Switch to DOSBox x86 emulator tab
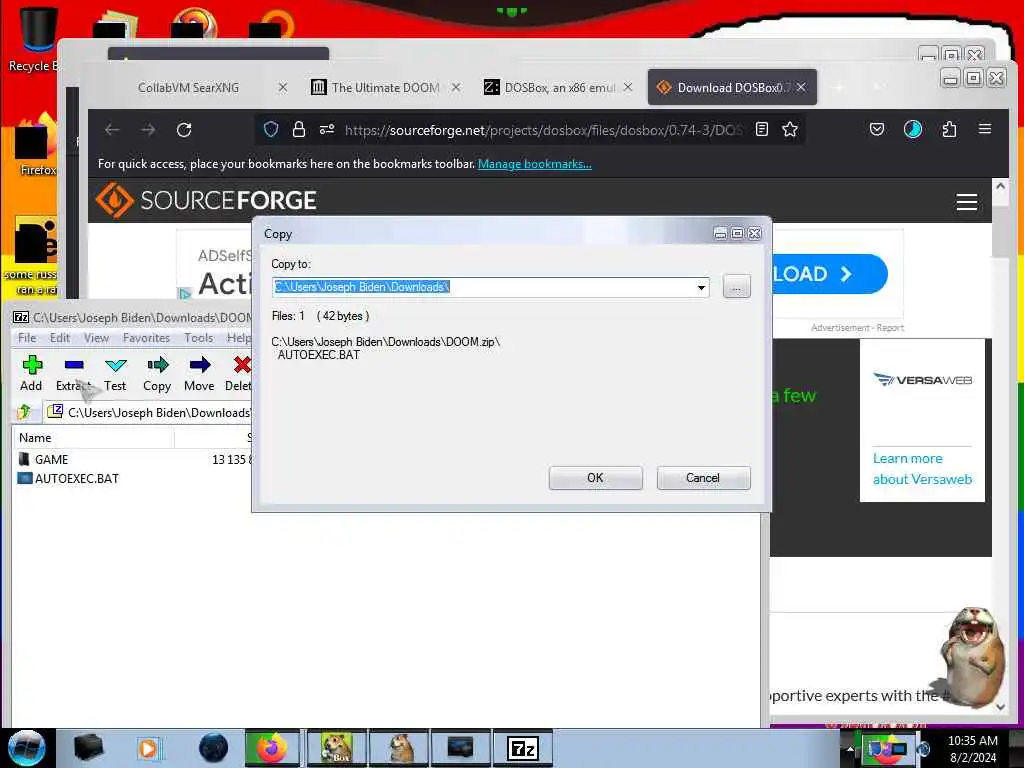The height and width of the screenshot is (768, 1024). pos(558,88)
